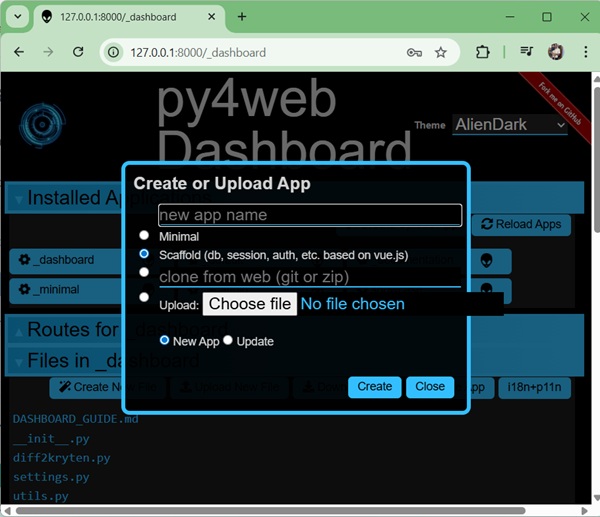The image size is (600, 517).
Task: Bookmark this page with star icon
Action: click(x=440, y=52)
